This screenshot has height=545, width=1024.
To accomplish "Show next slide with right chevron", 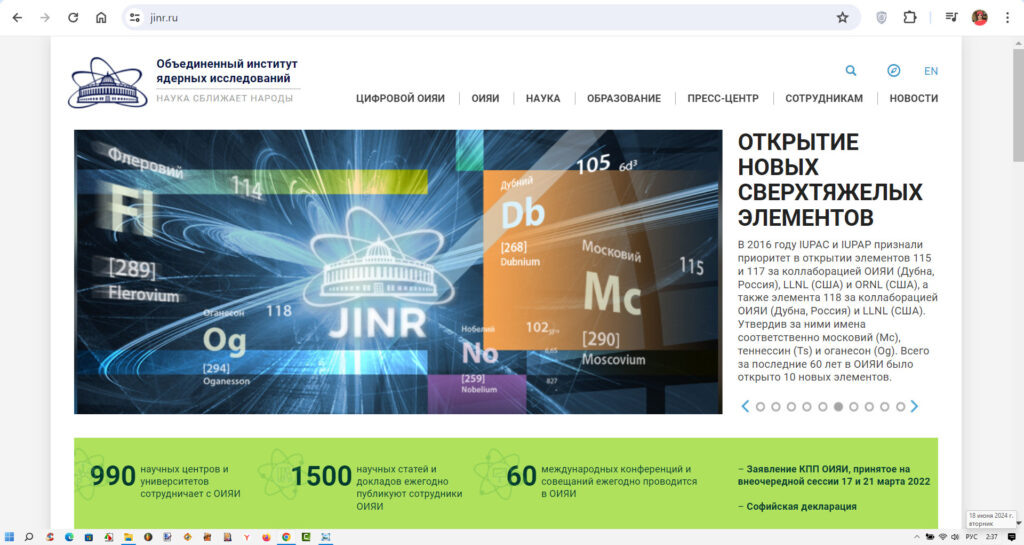I will [x=914, y=407].
